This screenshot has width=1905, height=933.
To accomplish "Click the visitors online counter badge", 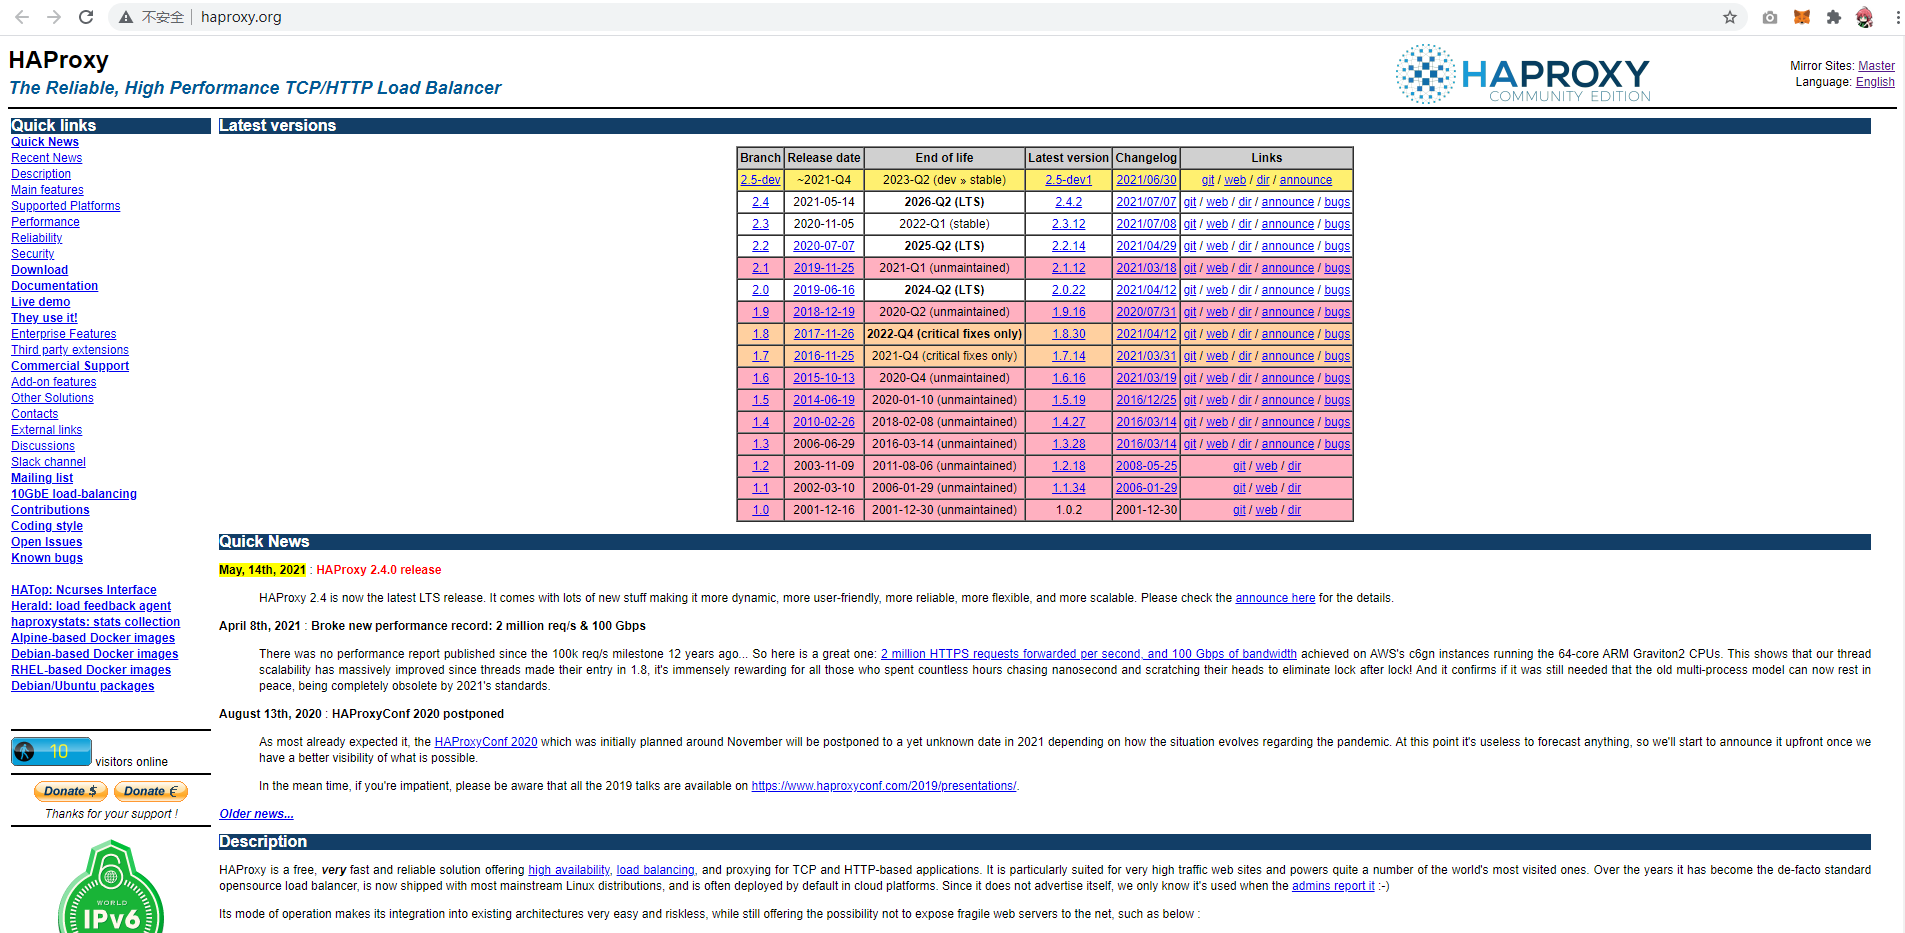I will click(51, 752).
